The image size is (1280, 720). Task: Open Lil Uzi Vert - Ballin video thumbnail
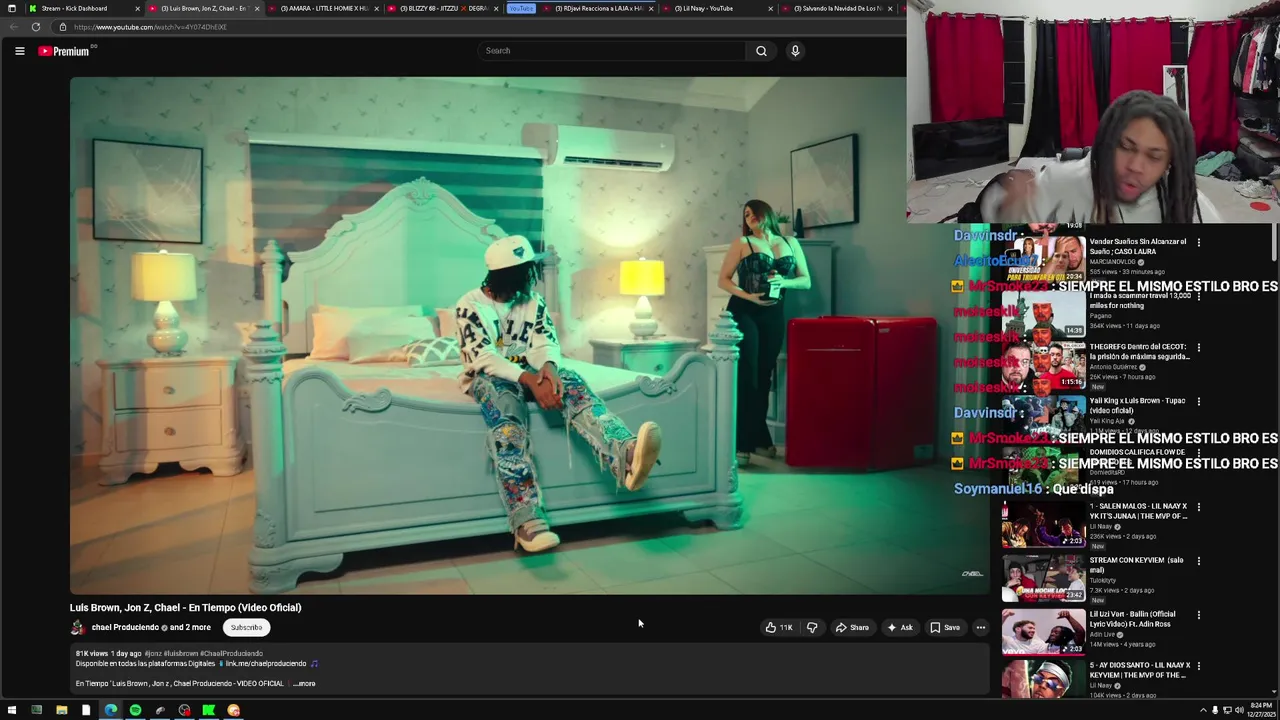(x=1044, y=632)
